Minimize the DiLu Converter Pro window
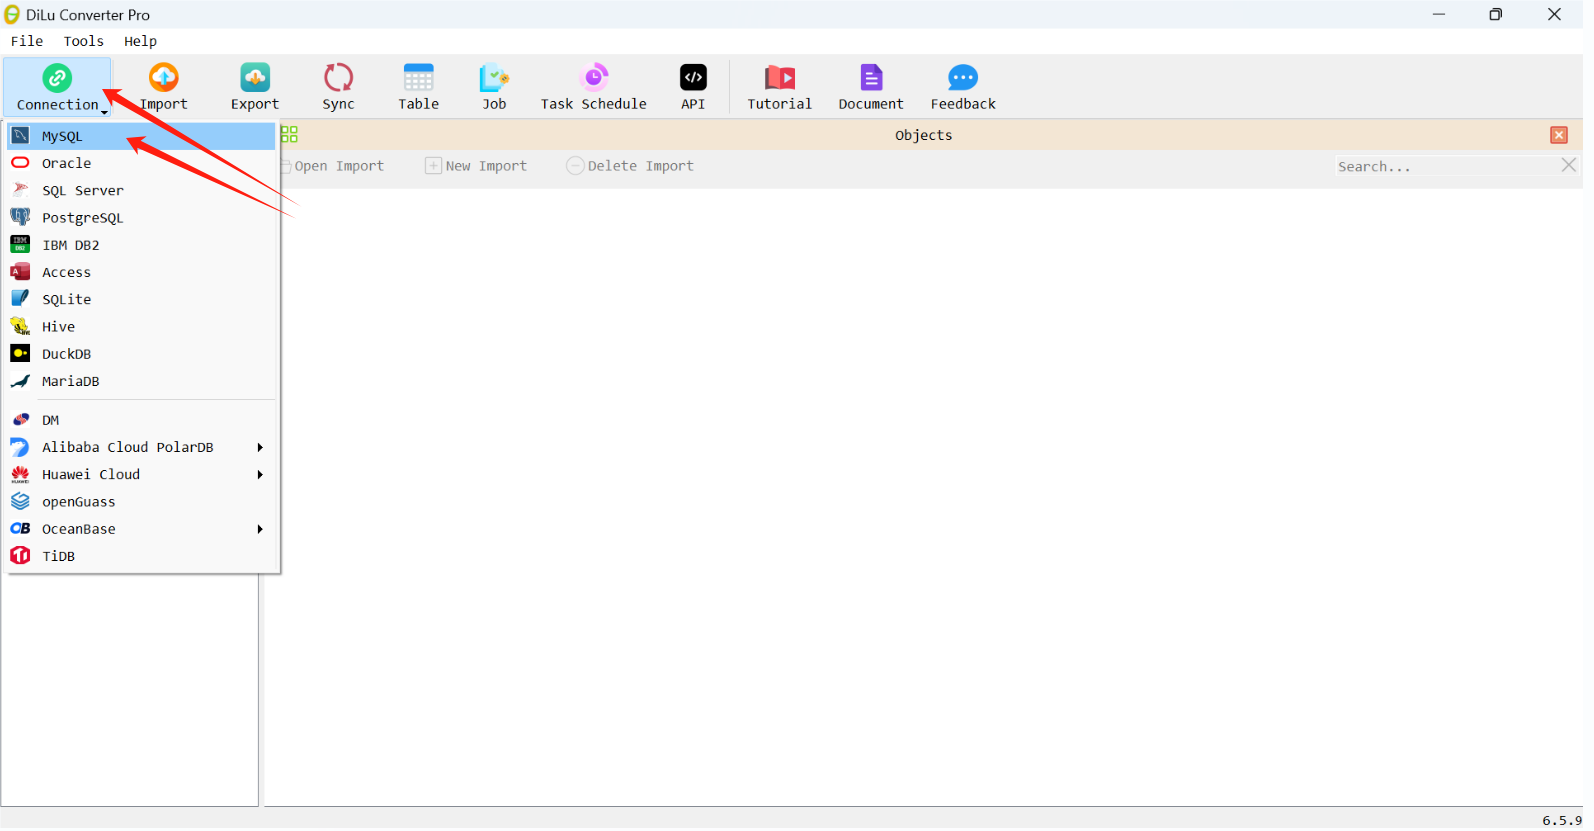1594x831 pixels. coord(1439,14)
